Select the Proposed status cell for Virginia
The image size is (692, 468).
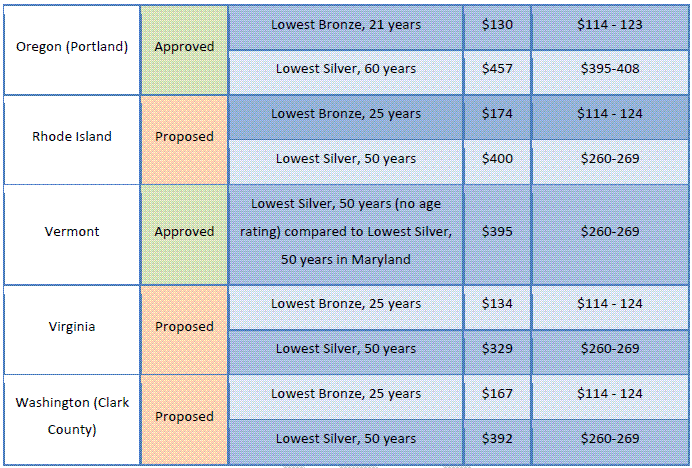pyautogui.click(x=184, y=330)
